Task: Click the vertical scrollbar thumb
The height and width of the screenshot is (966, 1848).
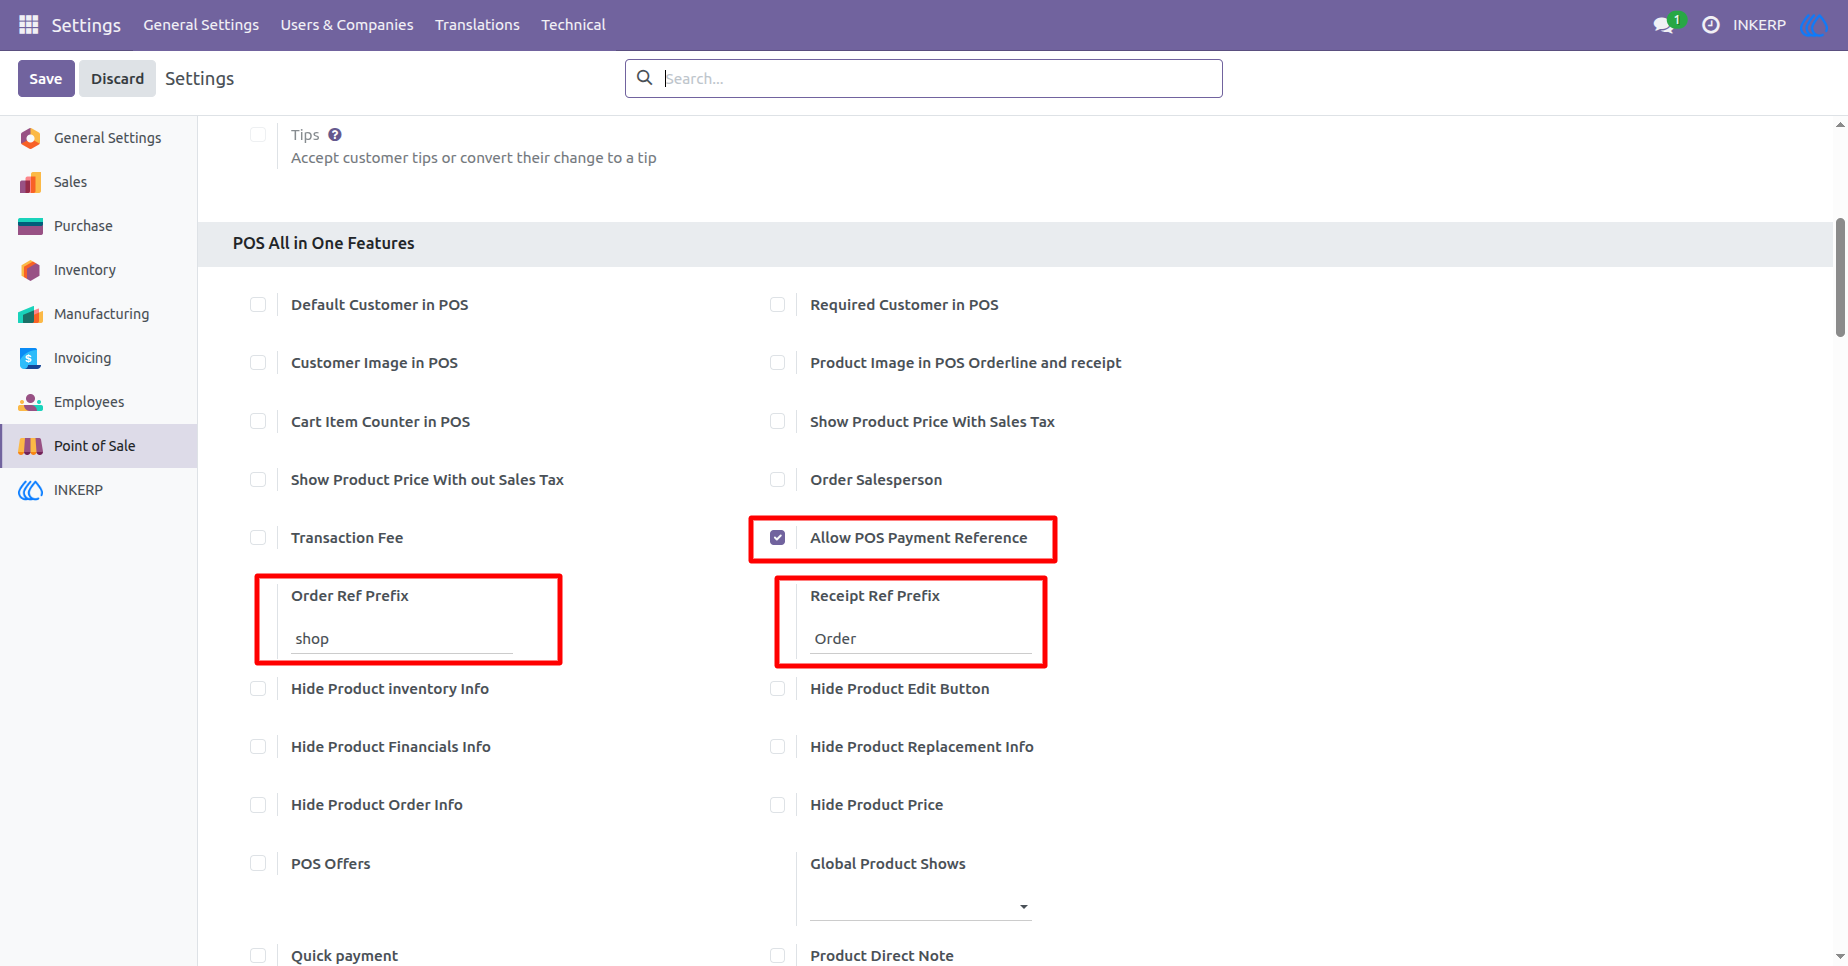Action: pos(1840,278)
